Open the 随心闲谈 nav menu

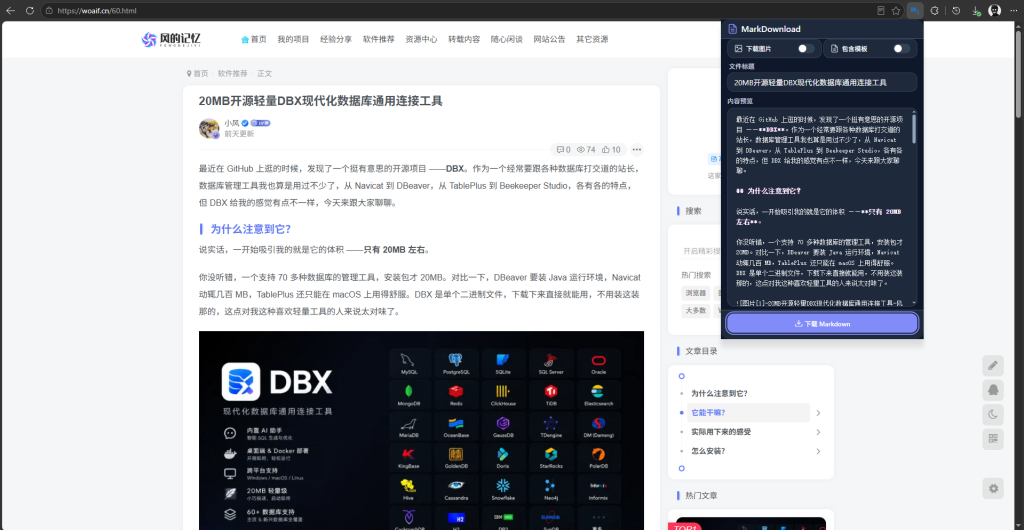[507, 39]
